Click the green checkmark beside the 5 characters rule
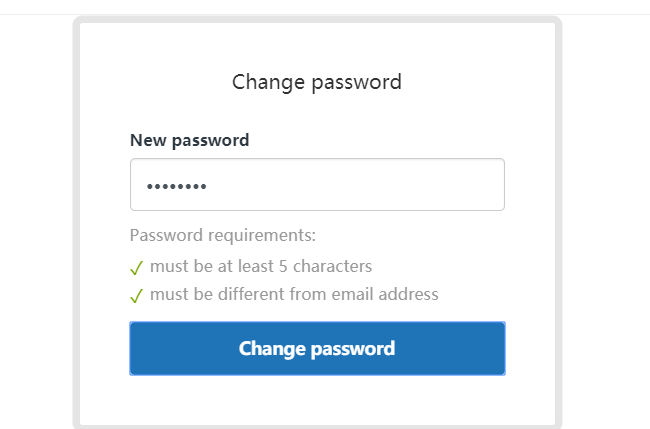This screenshot has height=429, width=650. 137,268
